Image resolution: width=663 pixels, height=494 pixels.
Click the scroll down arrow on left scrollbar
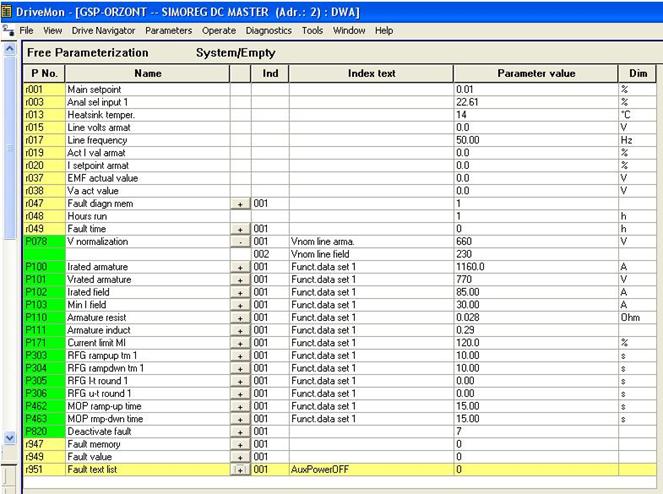(x=9, y=438)
